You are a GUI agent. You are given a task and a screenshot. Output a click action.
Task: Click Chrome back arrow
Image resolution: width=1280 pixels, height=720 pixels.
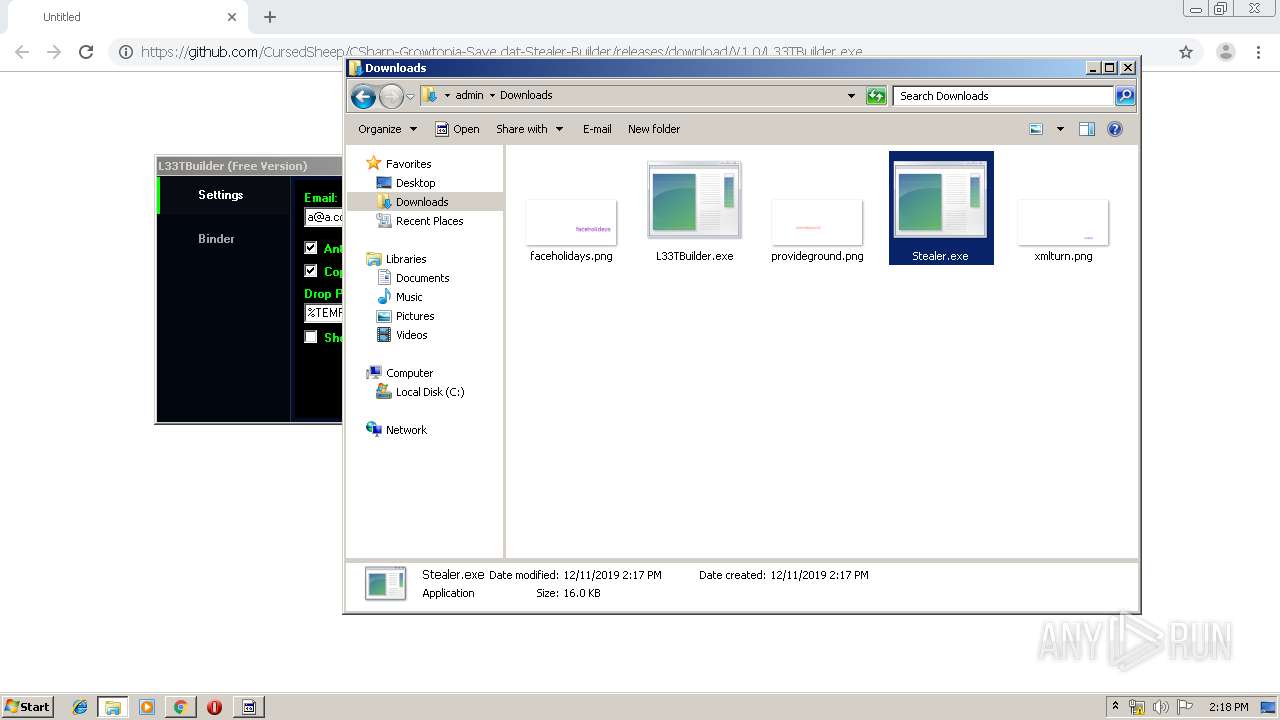(x=22, y=52)
